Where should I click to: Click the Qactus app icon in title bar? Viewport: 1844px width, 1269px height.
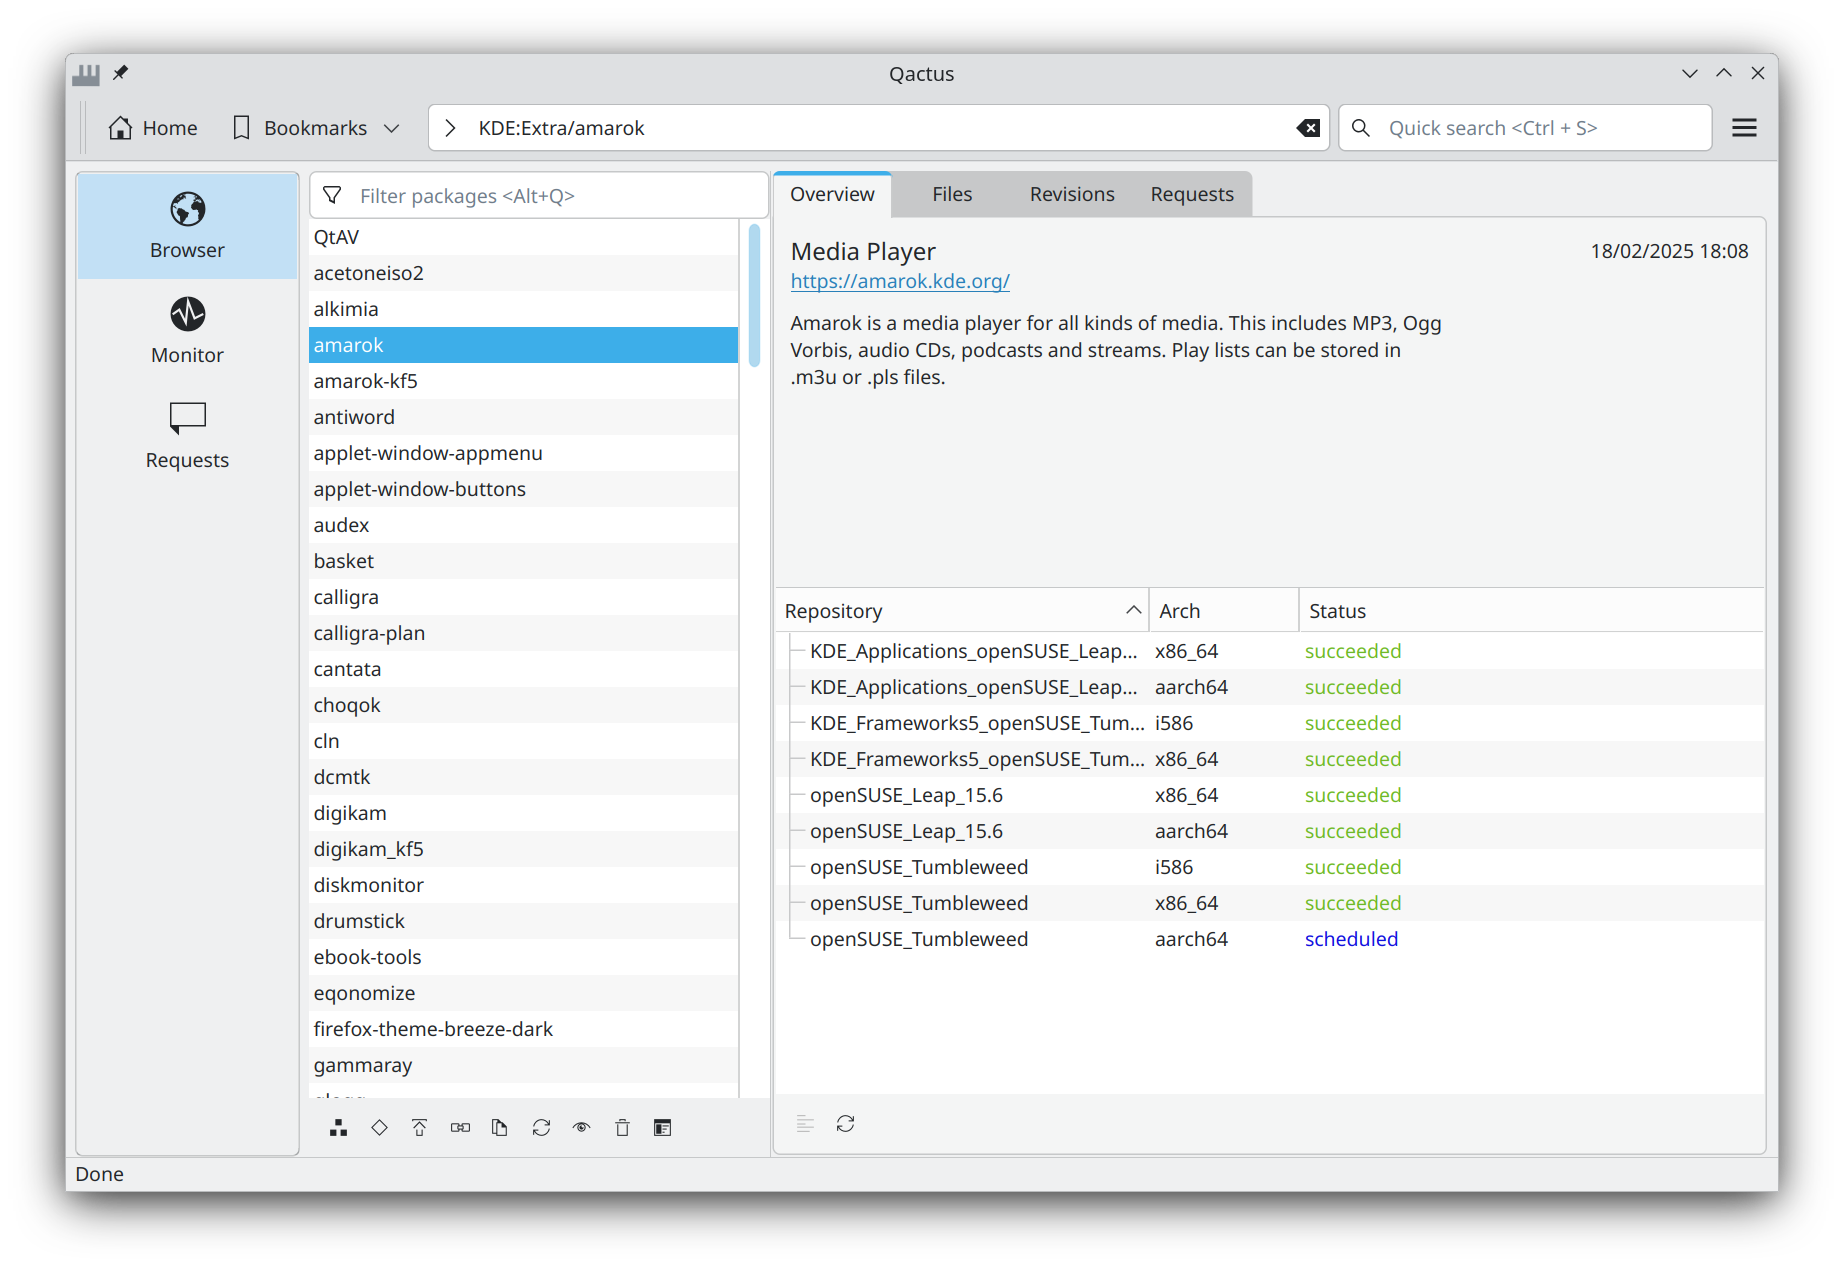click(86, 74)
